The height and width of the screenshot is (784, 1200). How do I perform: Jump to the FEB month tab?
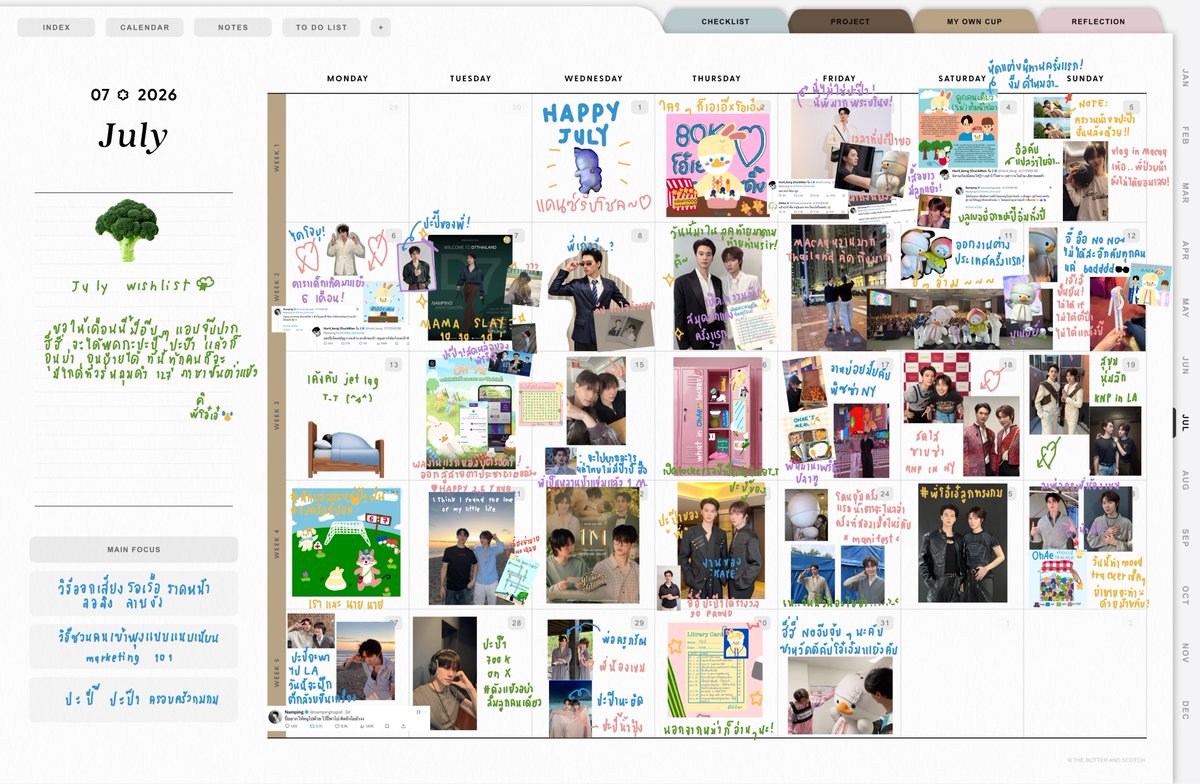pos(1186,135)
